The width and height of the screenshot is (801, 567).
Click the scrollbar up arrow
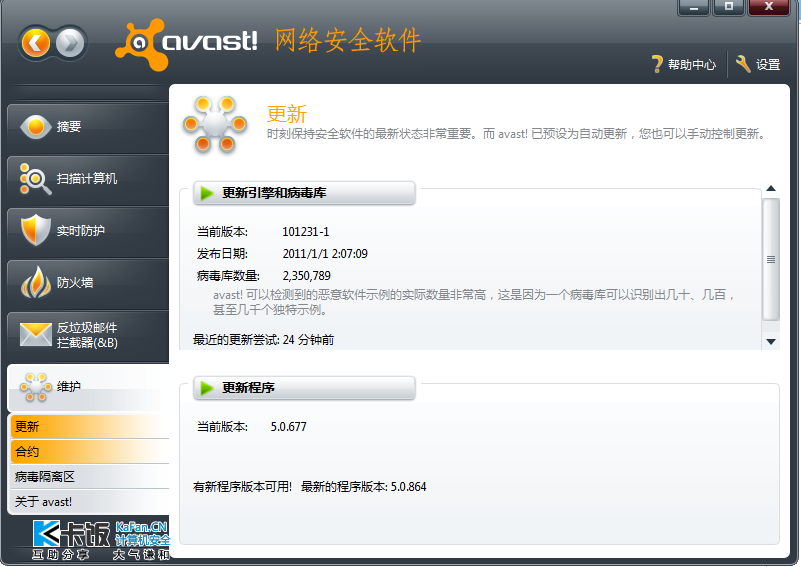(x=771, y=188)
